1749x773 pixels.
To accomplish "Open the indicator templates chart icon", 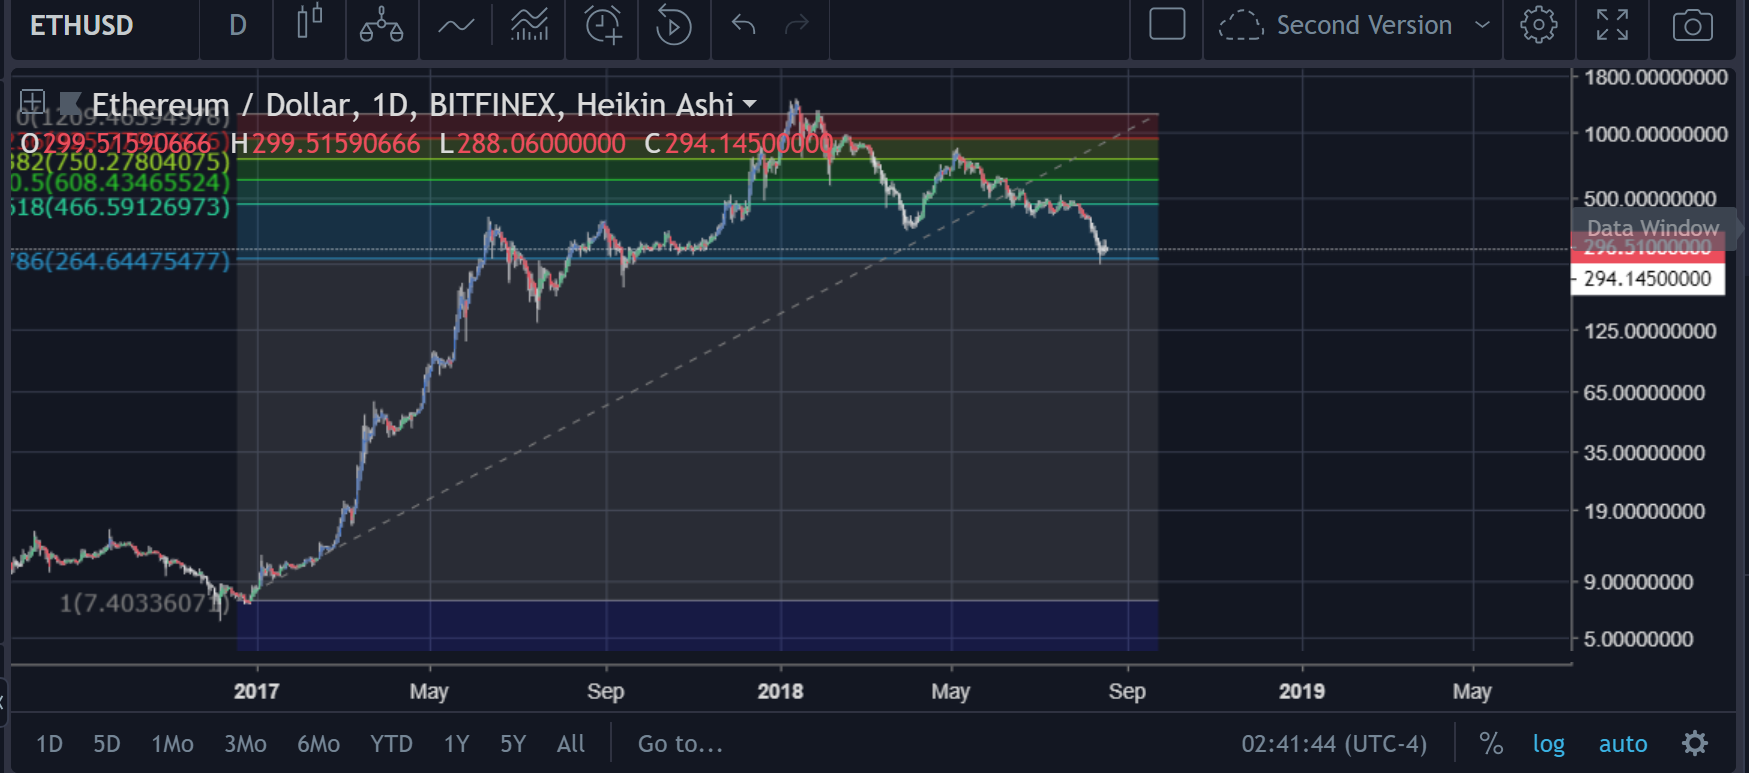I will click(x=529, y=25).
